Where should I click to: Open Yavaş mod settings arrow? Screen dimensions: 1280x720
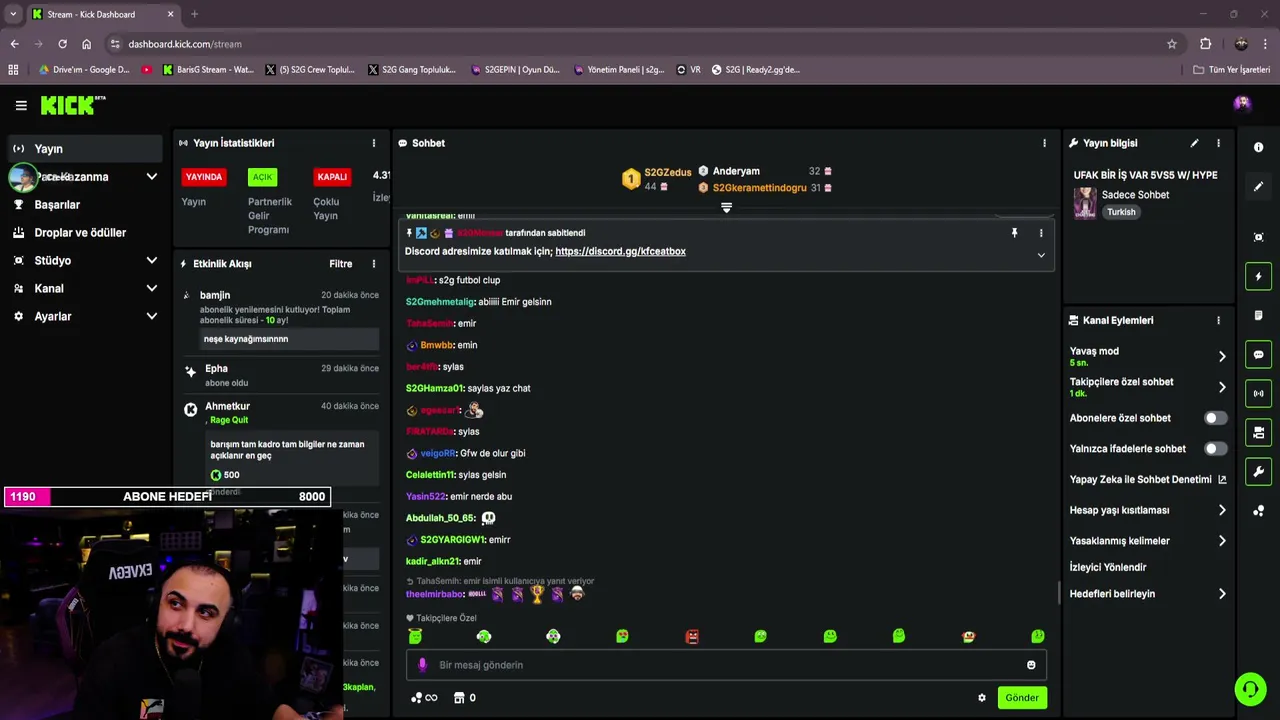tap(1222, 356)
